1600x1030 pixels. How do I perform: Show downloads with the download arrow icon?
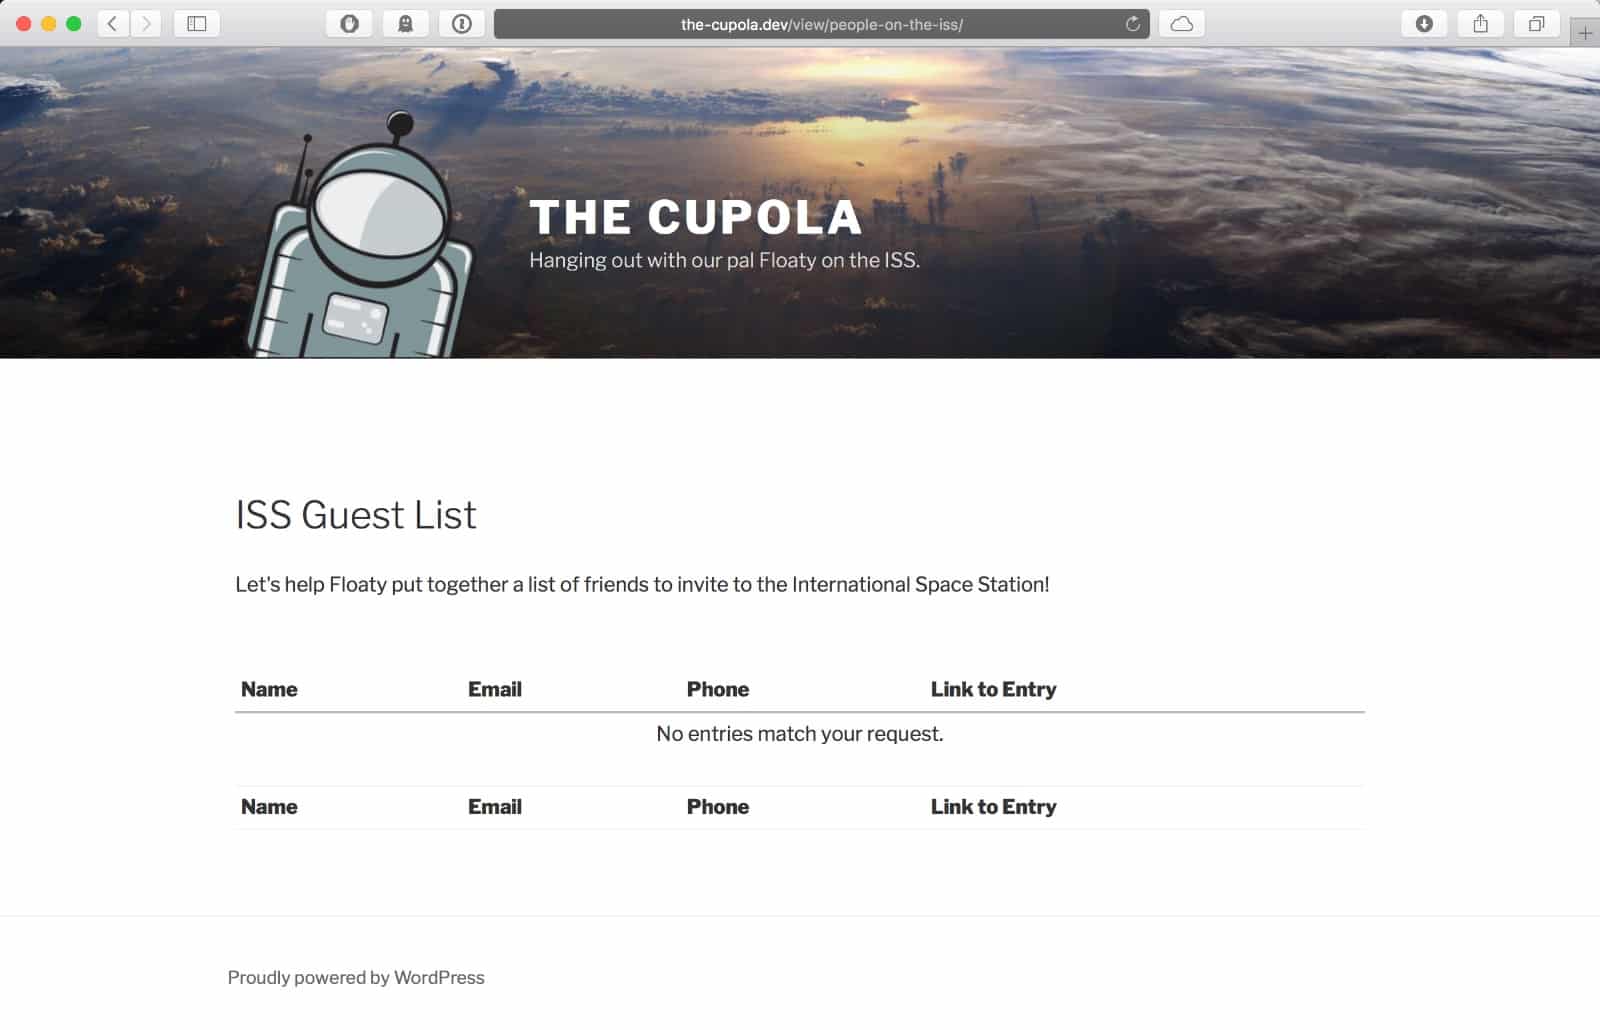point(1424,24)
